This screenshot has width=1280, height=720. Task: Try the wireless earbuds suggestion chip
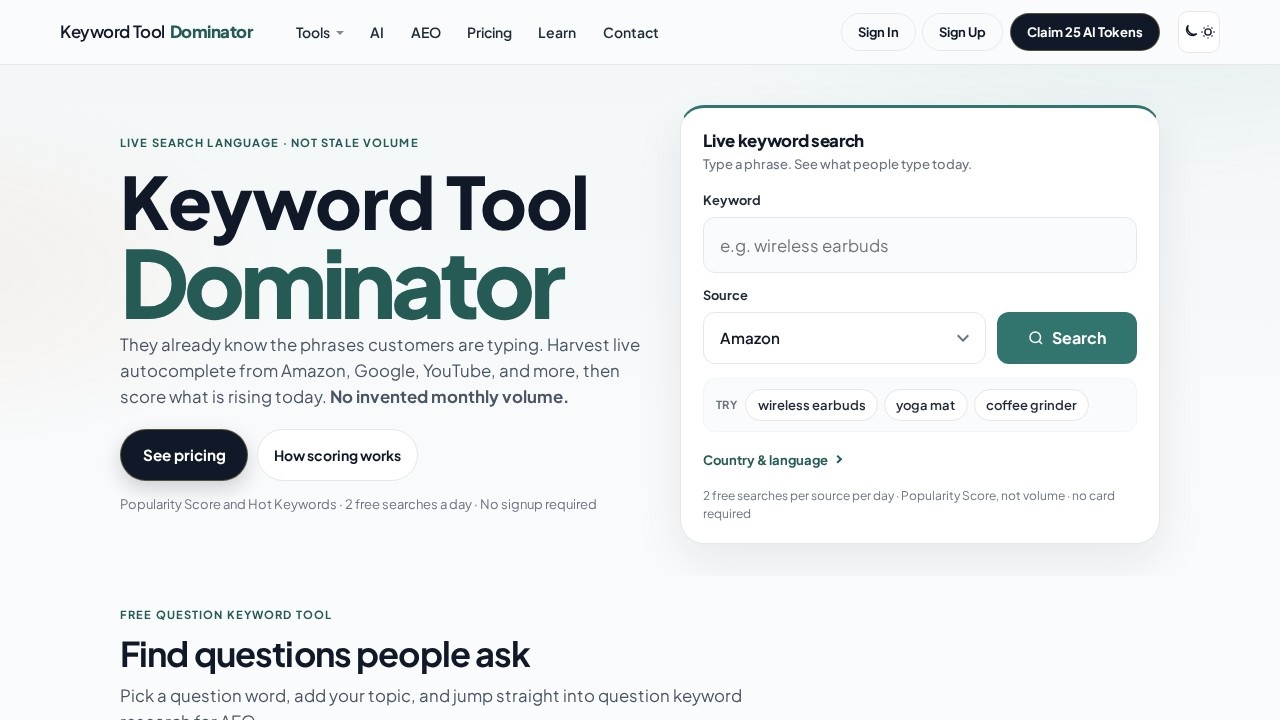tap(811, 405)
